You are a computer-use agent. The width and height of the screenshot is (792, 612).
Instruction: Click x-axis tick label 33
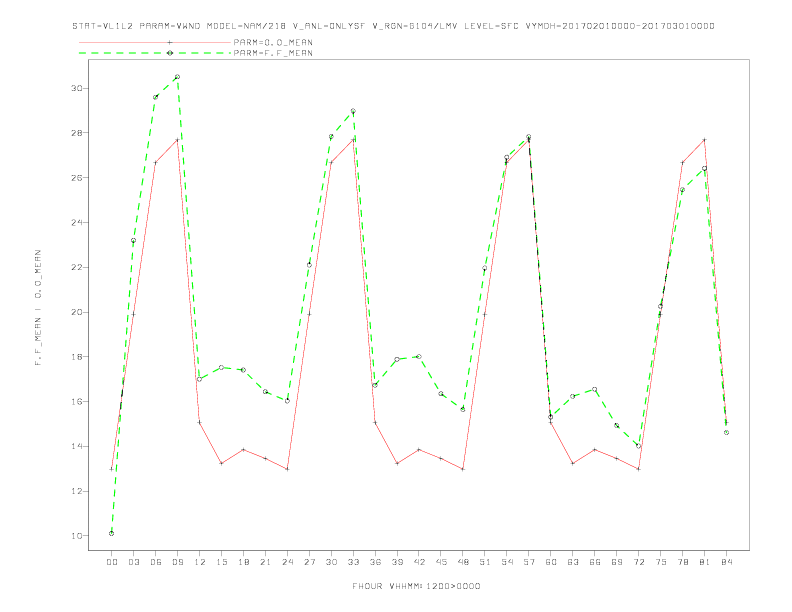tap(353, 562)
